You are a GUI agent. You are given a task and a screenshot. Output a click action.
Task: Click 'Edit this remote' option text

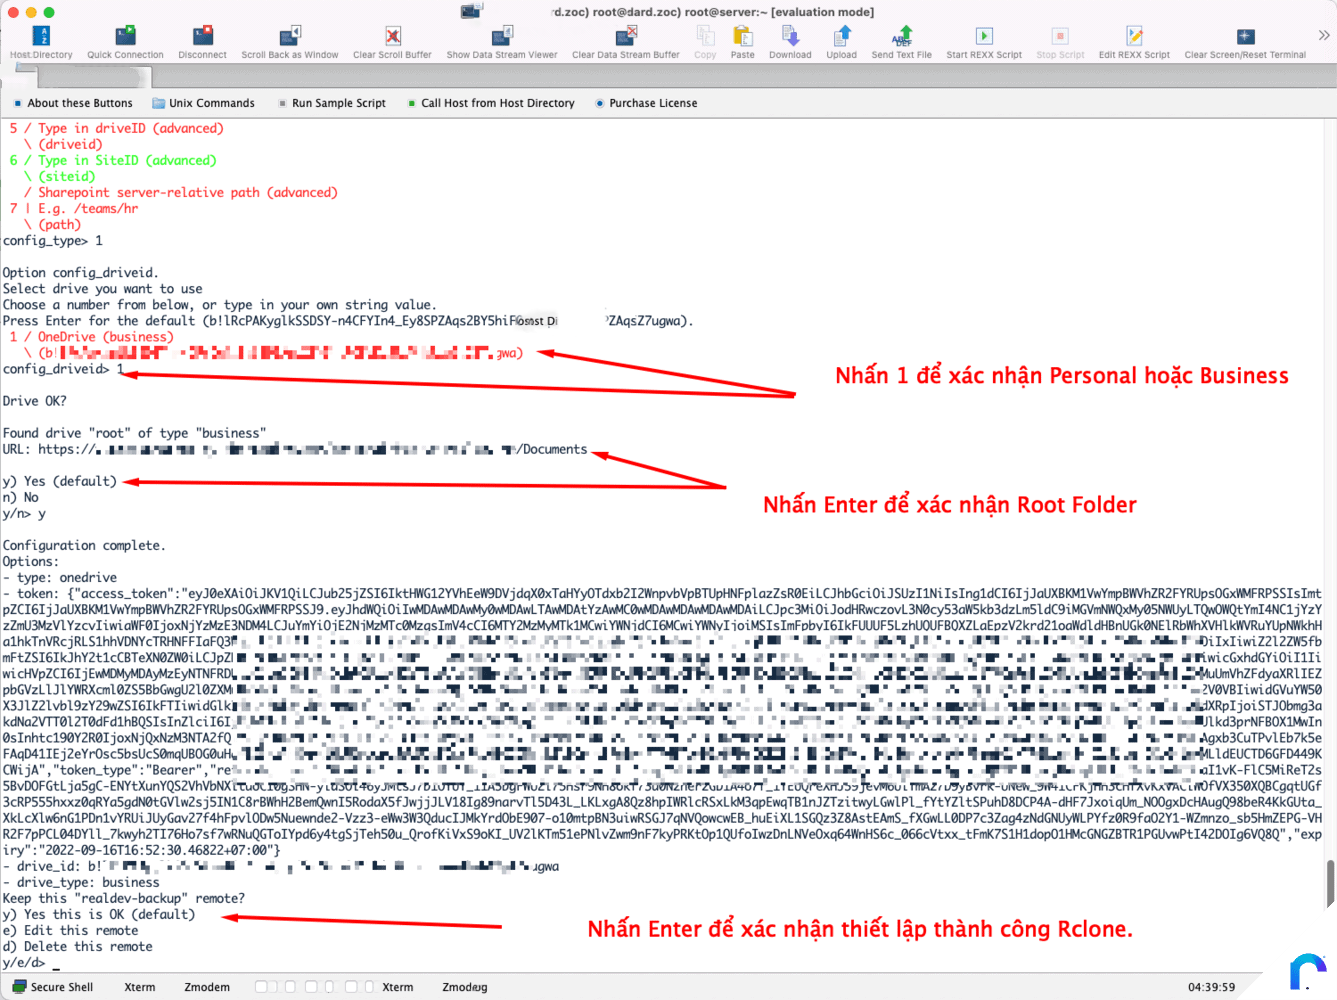tap(81, 931)
